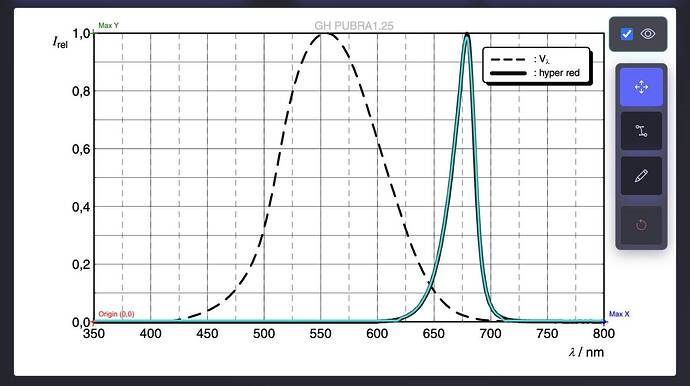
Task: Select the point-path editing tool
Action: [641, 131]
